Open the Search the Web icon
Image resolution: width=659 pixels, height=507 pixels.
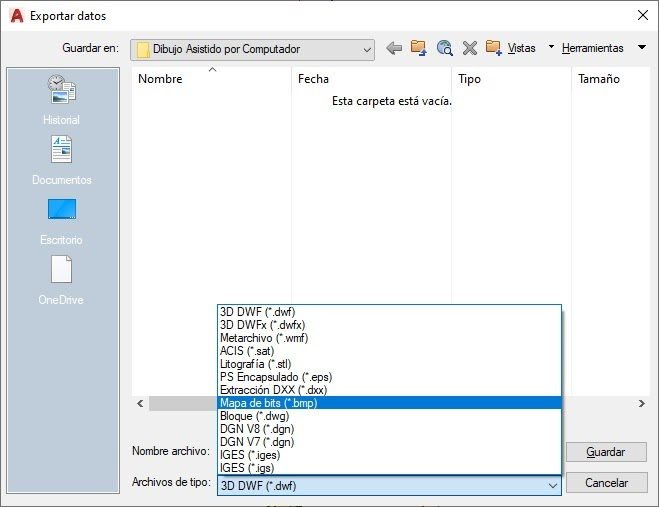[444, 48]
